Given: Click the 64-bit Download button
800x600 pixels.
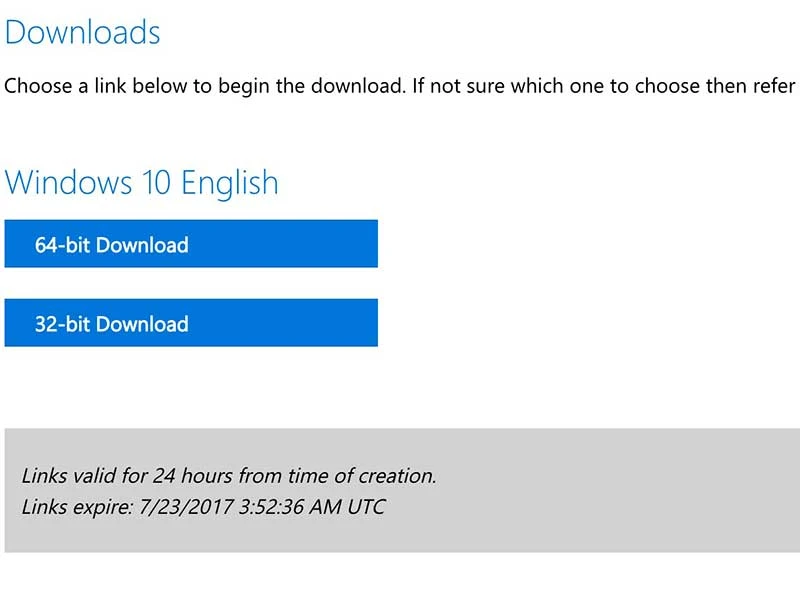Looking at the screenshot, I should tap(190, 244).
